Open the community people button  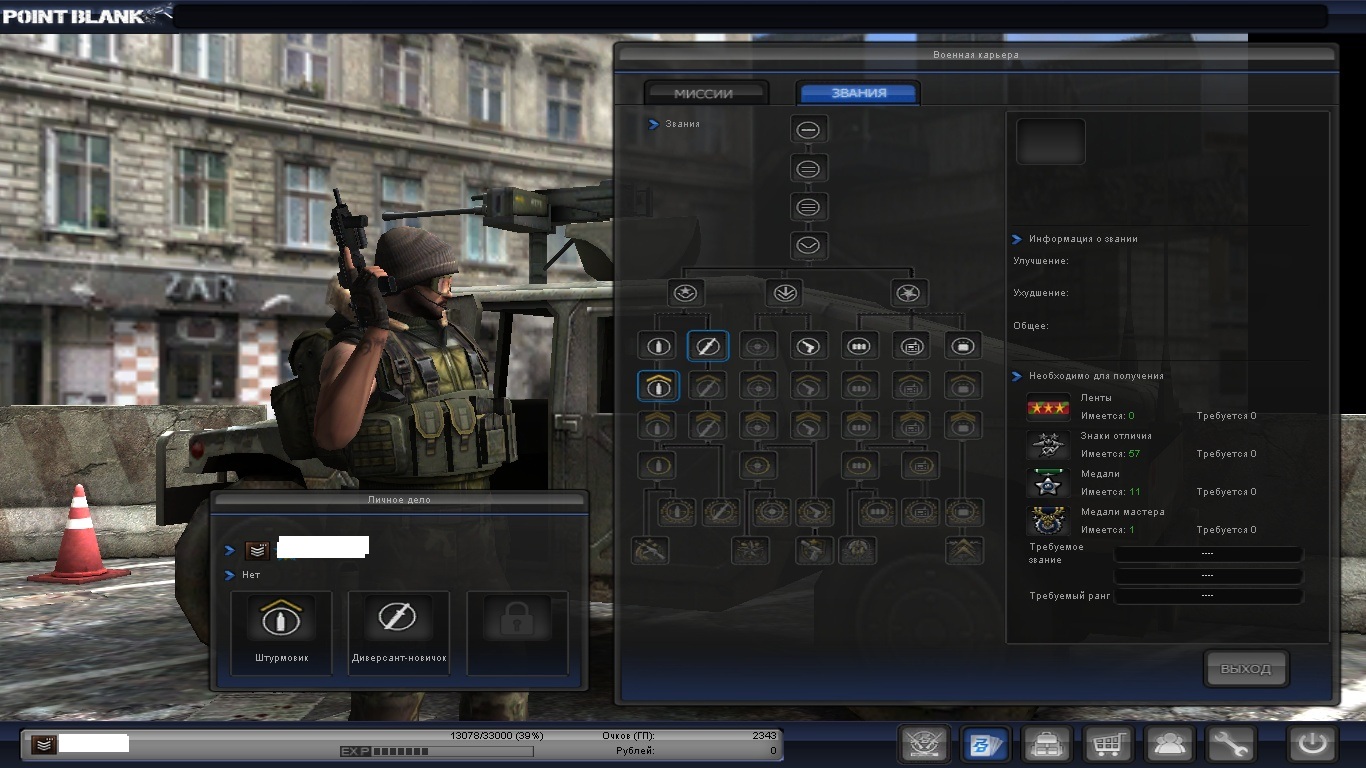coord(1169,744)
